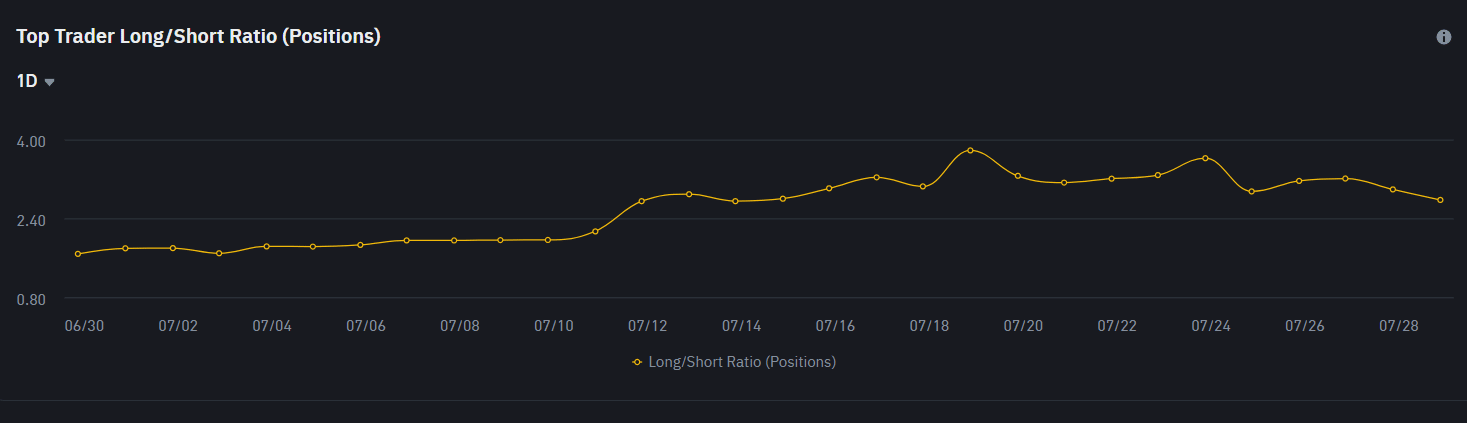
Task: Select the data point at 07/18
Action: (923, 186)
